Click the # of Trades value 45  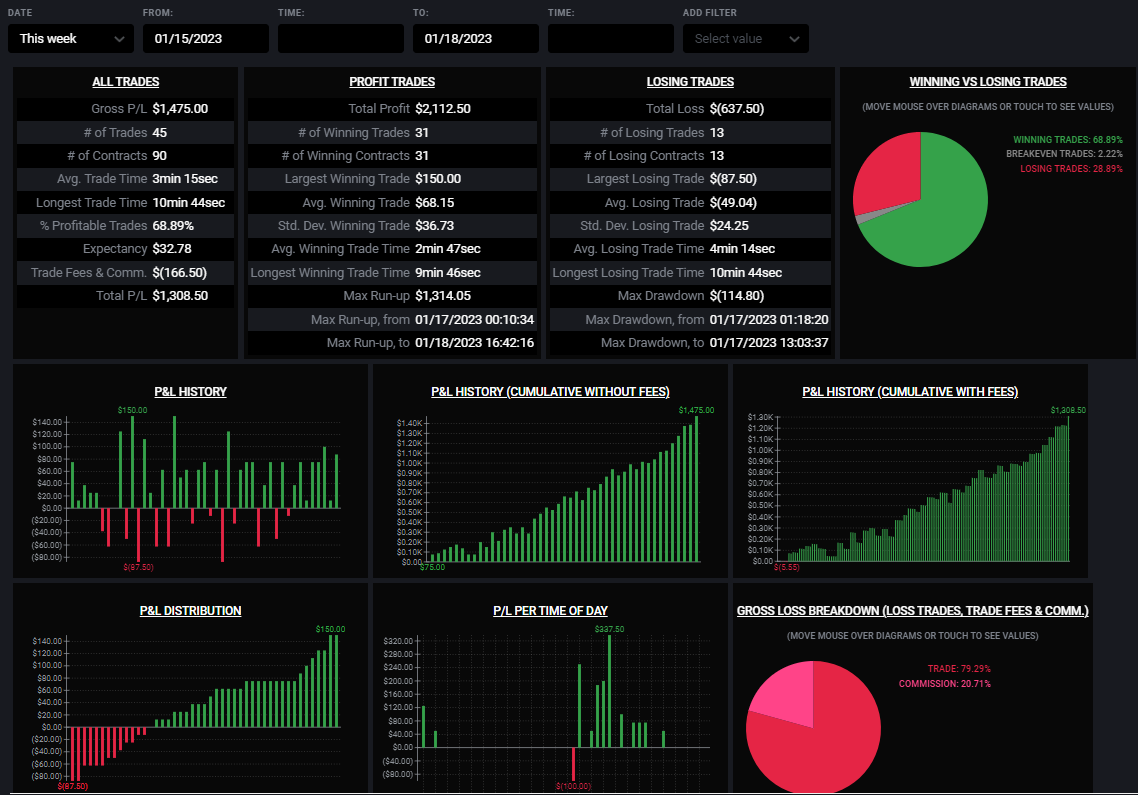[160, 133]
